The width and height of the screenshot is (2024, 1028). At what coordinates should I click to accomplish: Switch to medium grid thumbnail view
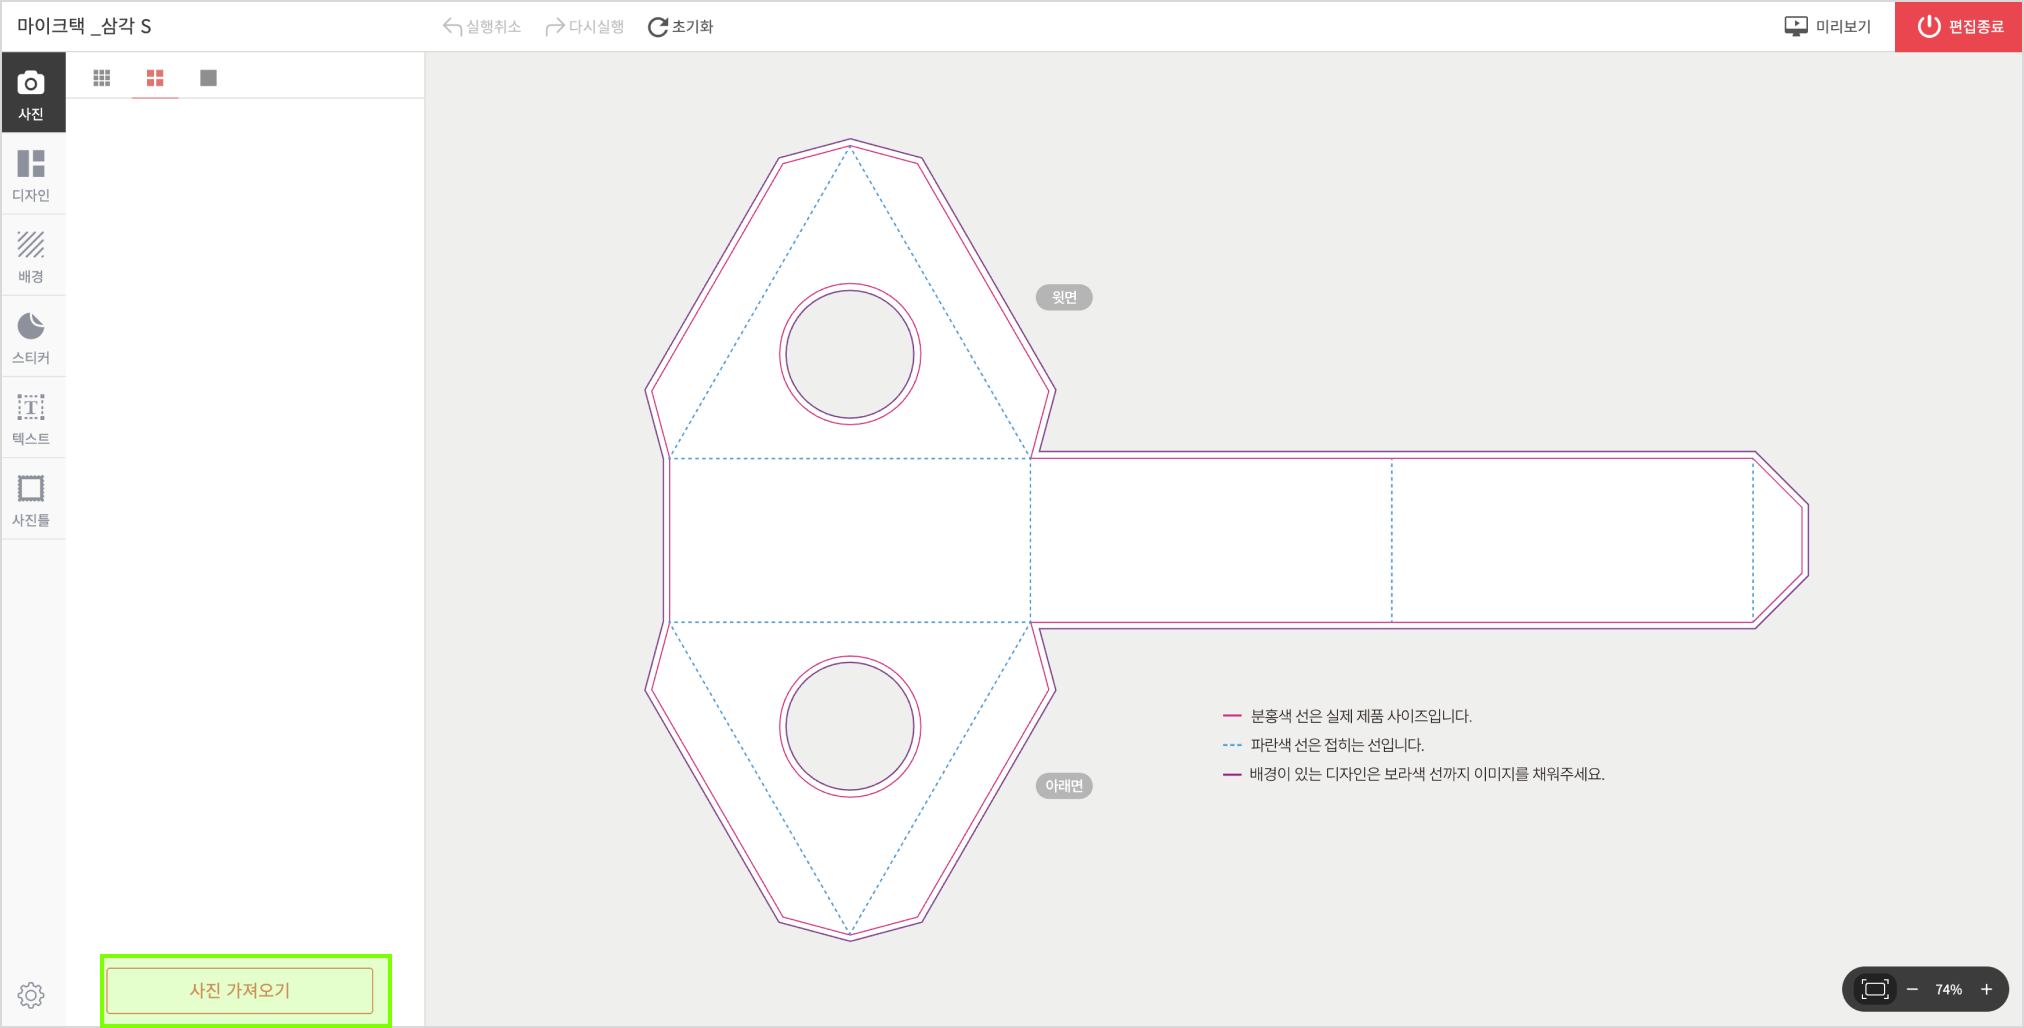155,78
